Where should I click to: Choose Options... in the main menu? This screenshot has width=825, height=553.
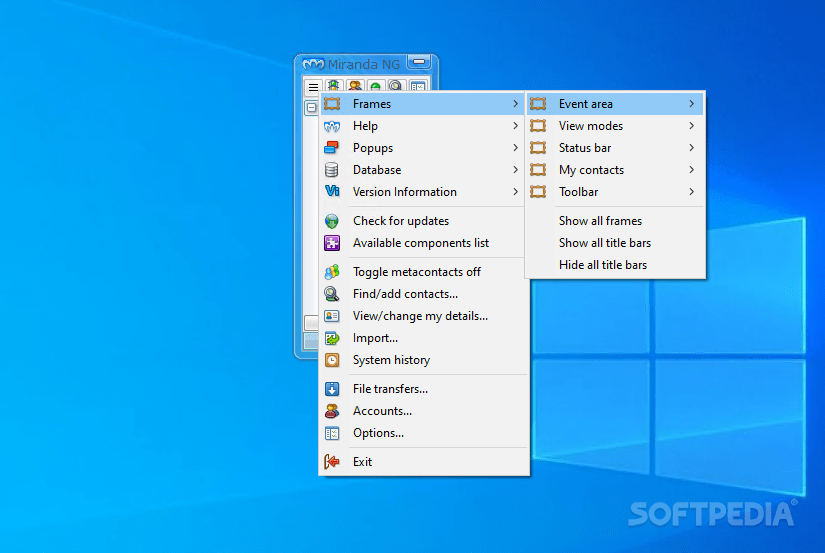click(424, 433)
